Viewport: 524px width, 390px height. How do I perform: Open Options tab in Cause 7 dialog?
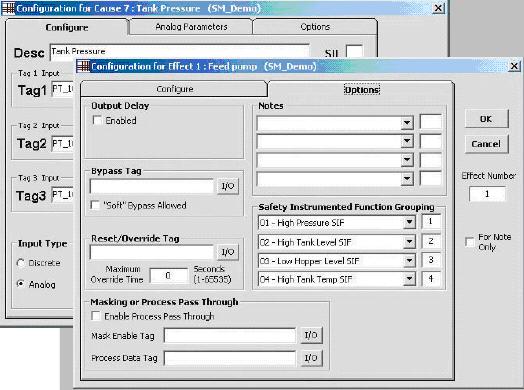pos(315,27)
